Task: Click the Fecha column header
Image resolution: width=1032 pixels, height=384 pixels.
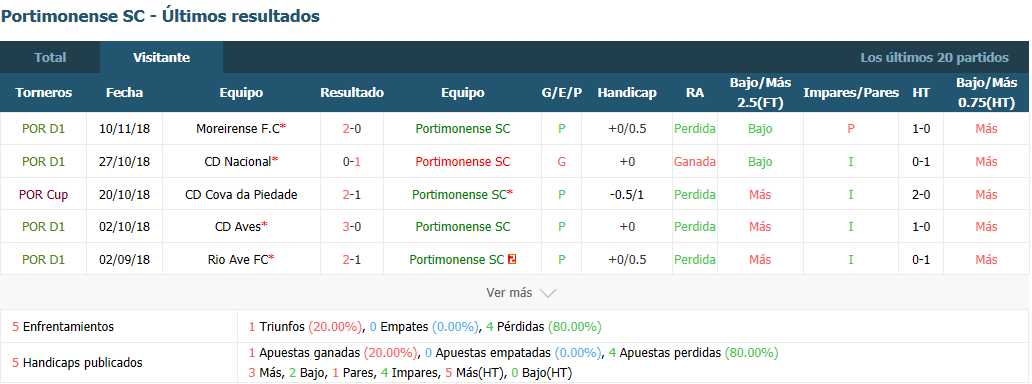Action: [124, 93]
